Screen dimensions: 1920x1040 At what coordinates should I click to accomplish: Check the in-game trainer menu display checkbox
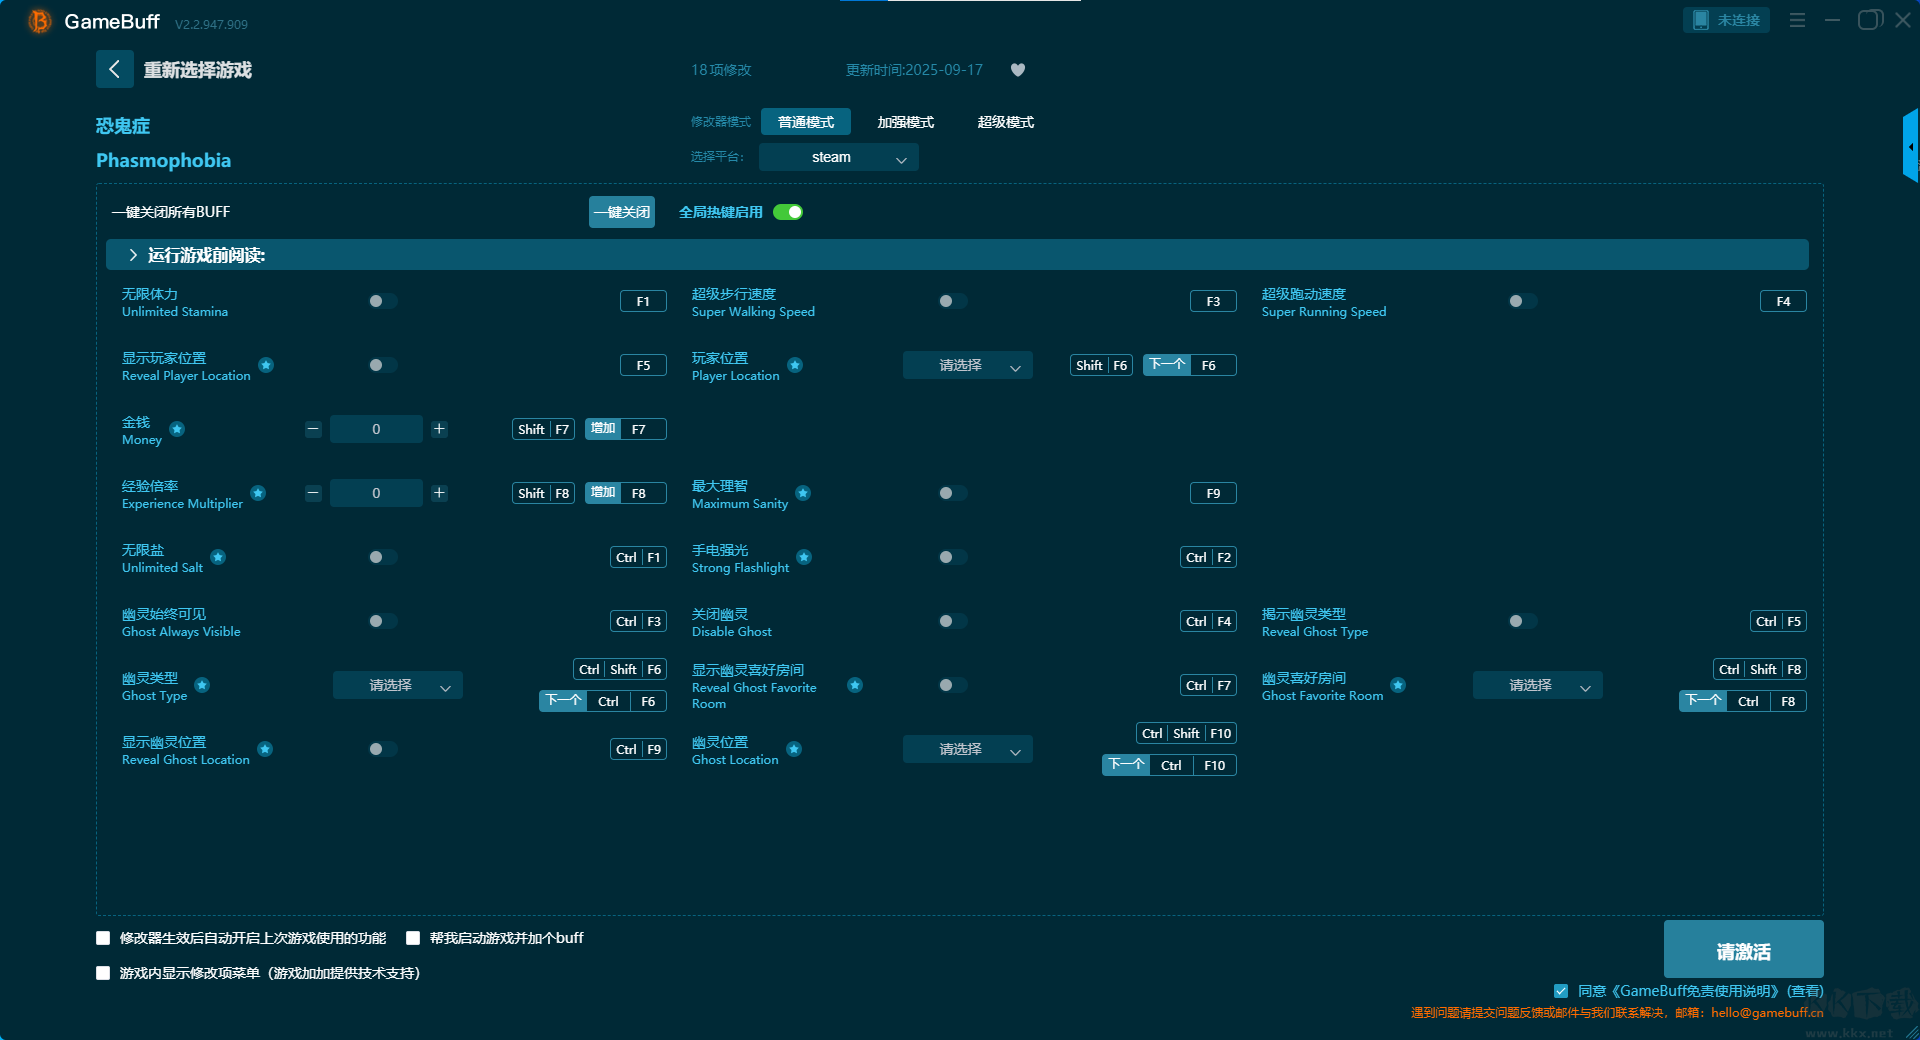[x=103, y=973]
